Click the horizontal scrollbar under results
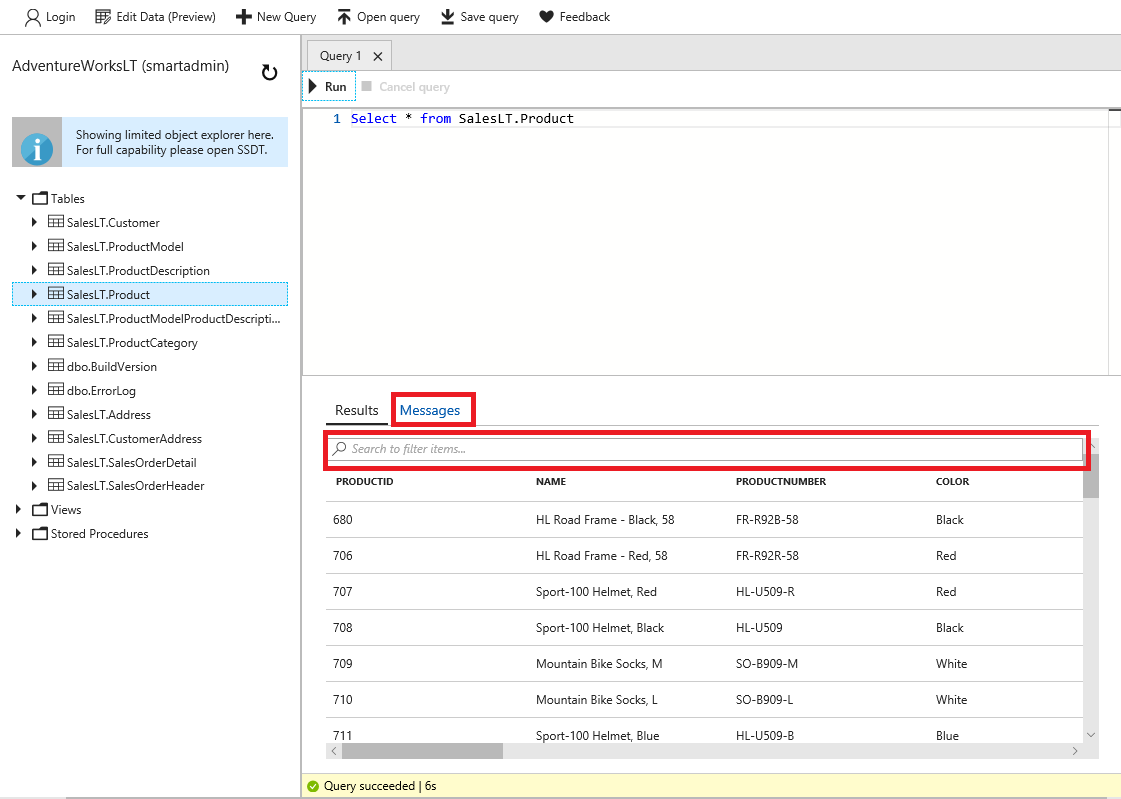The image size is (1121, 799). [x=422, y=750]
